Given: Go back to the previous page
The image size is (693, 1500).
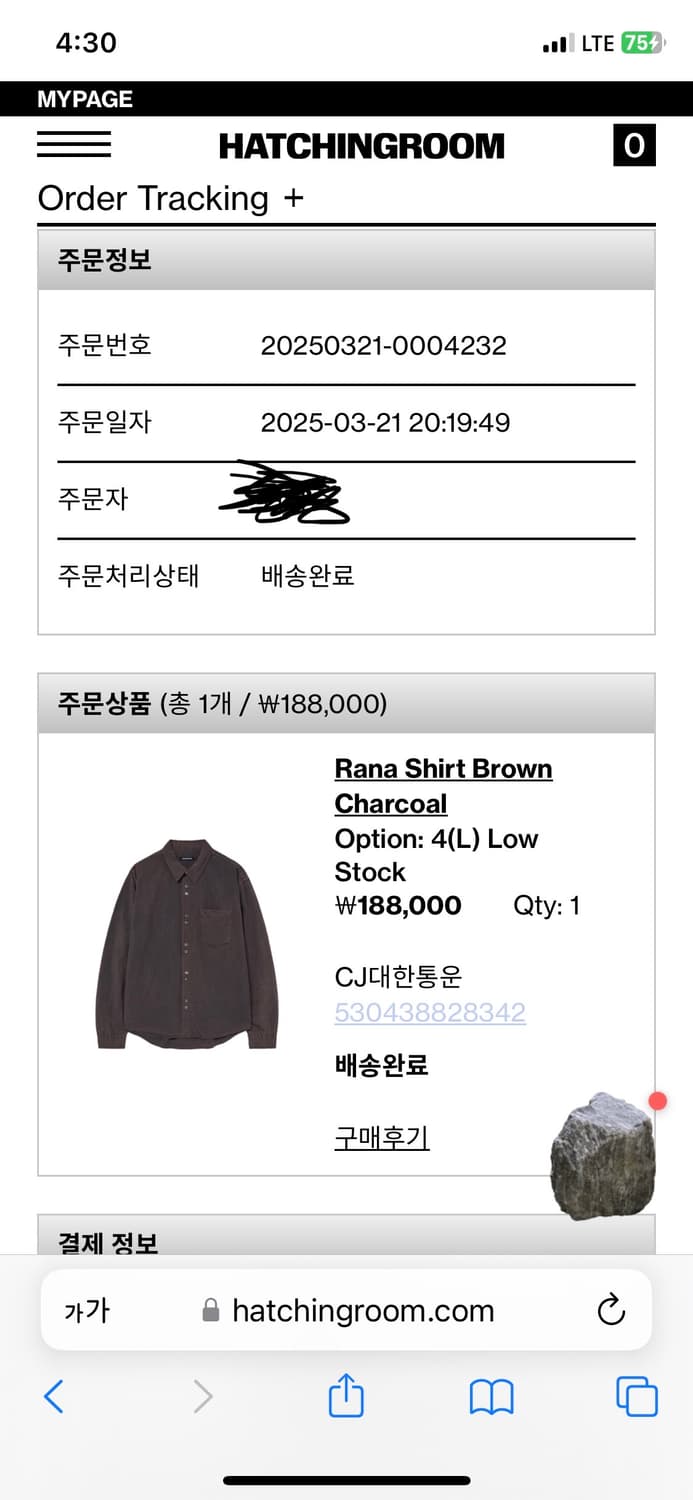Looking at the screenshot, I should (54, 1396).
